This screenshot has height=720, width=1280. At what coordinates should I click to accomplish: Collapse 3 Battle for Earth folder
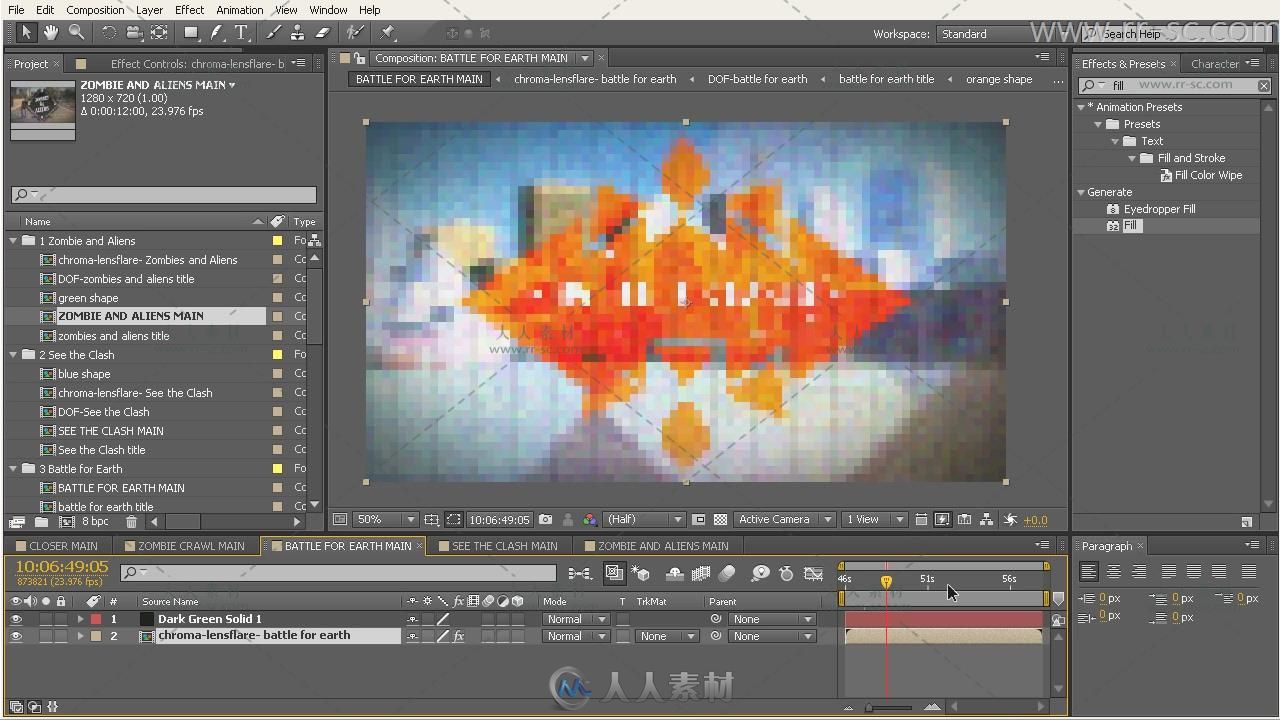13,469
